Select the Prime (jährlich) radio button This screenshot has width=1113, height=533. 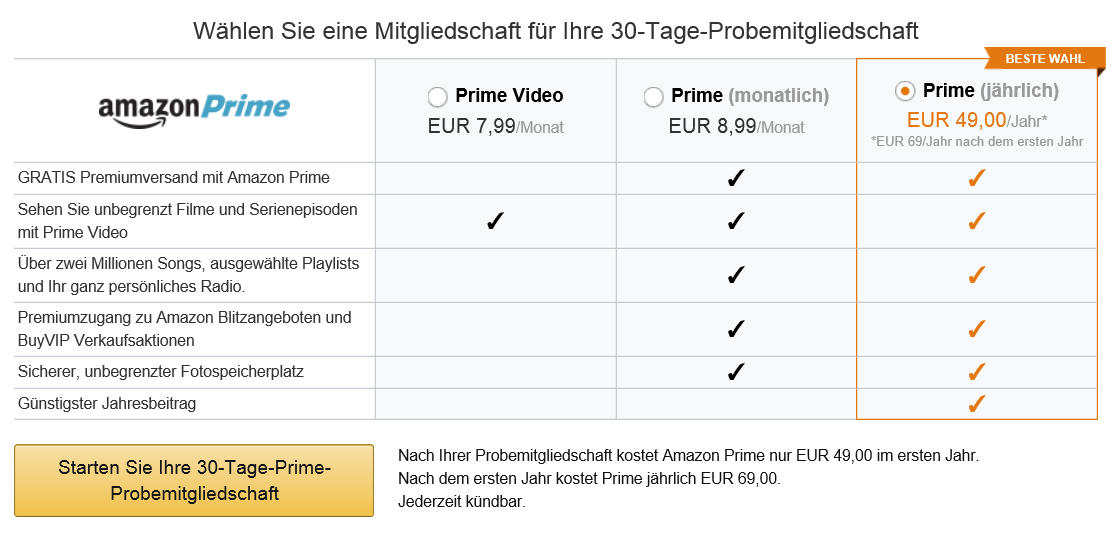[x=904, y=91]
